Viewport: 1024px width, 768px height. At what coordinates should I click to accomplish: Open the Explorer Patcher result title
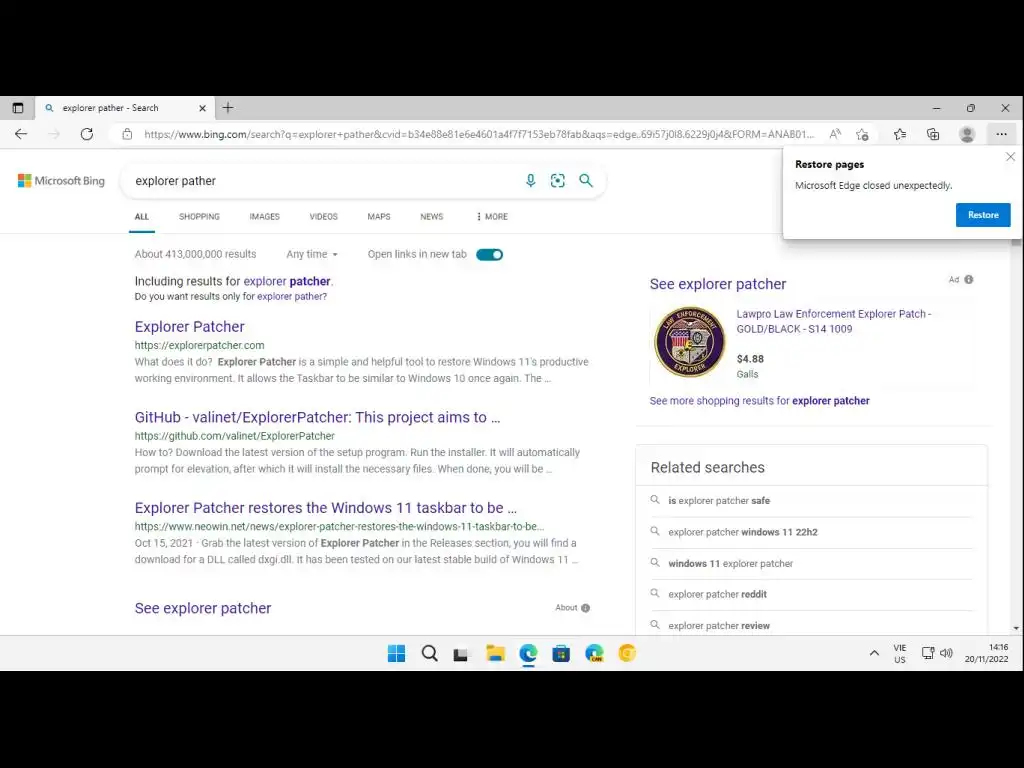189,327
